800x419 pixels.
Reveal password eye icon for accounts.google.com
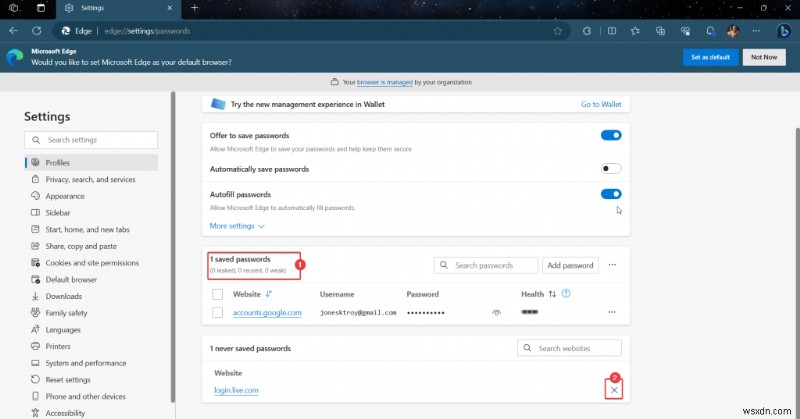click(x=496, y=312)
